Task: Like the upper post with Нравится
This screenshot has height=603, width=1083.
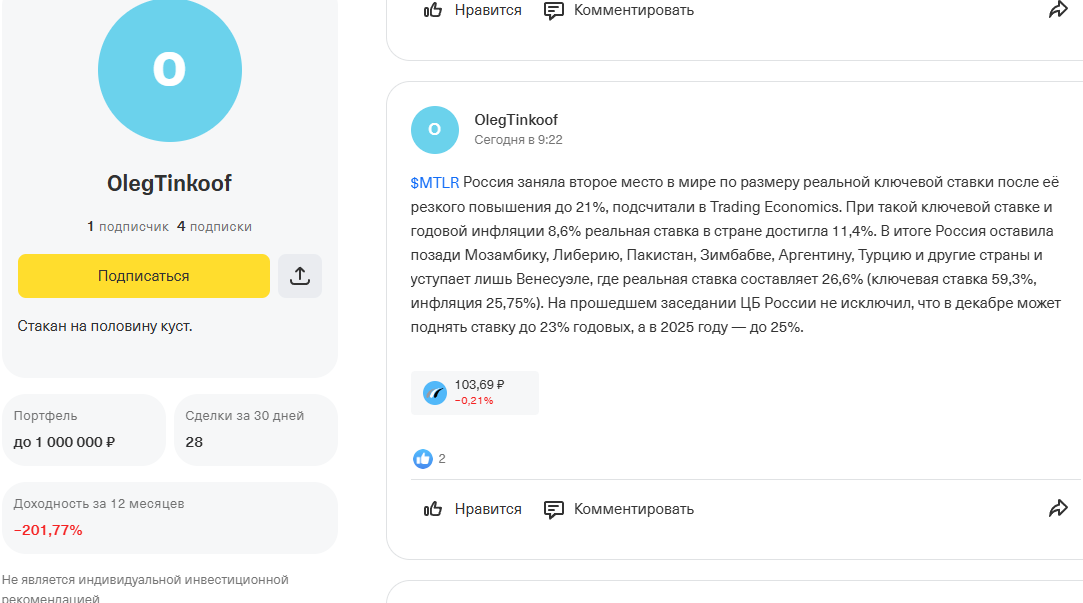Action: pos(473,10)
